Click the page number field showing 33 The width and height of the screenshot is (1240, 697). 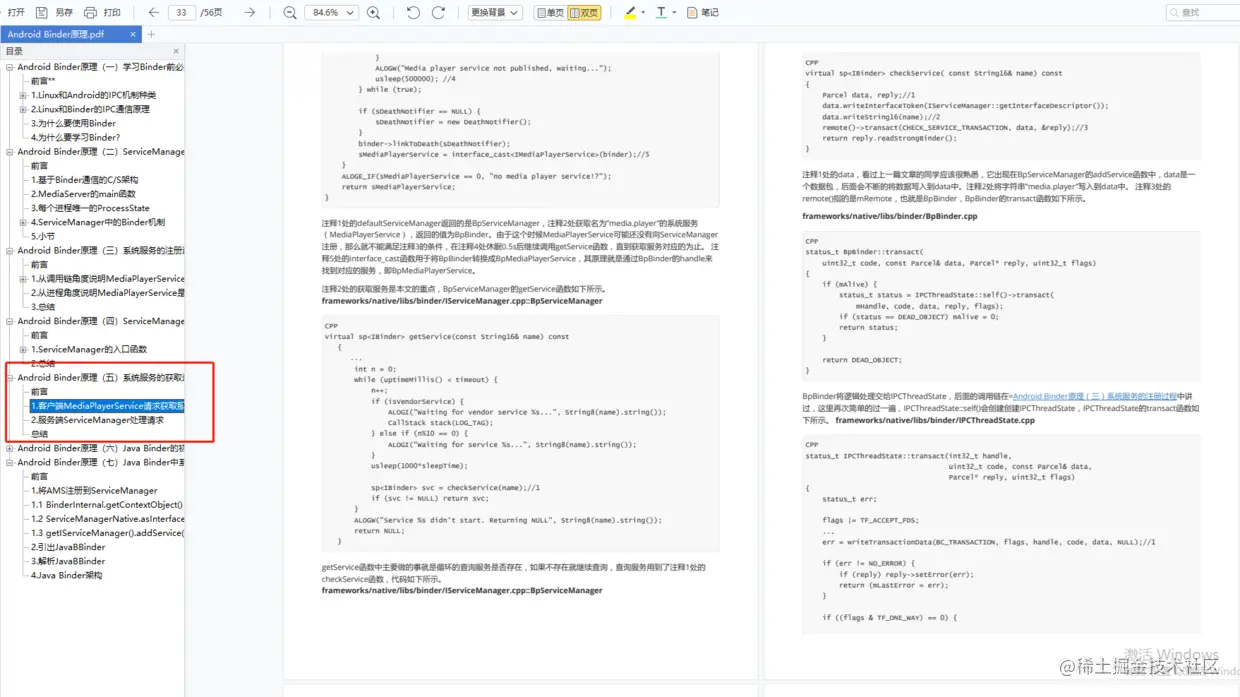tap(181, 13)
